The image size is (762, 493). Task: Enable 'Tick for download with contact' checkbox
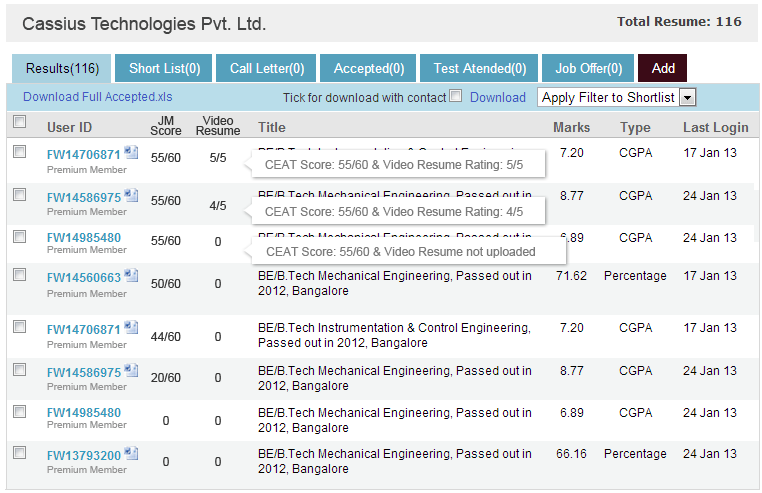click(x=456, y=96)
